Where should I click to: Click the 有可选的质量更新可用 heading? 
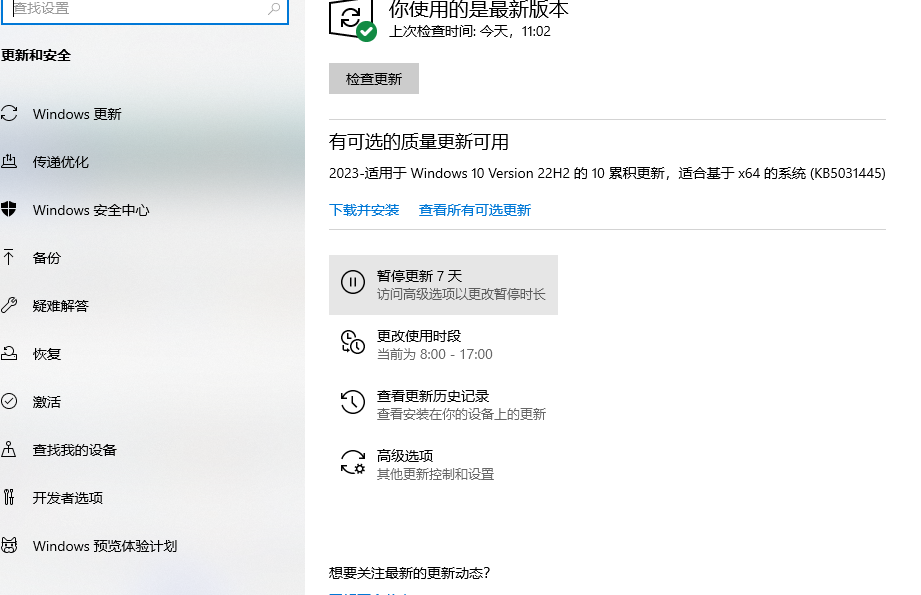coord(419,142)
